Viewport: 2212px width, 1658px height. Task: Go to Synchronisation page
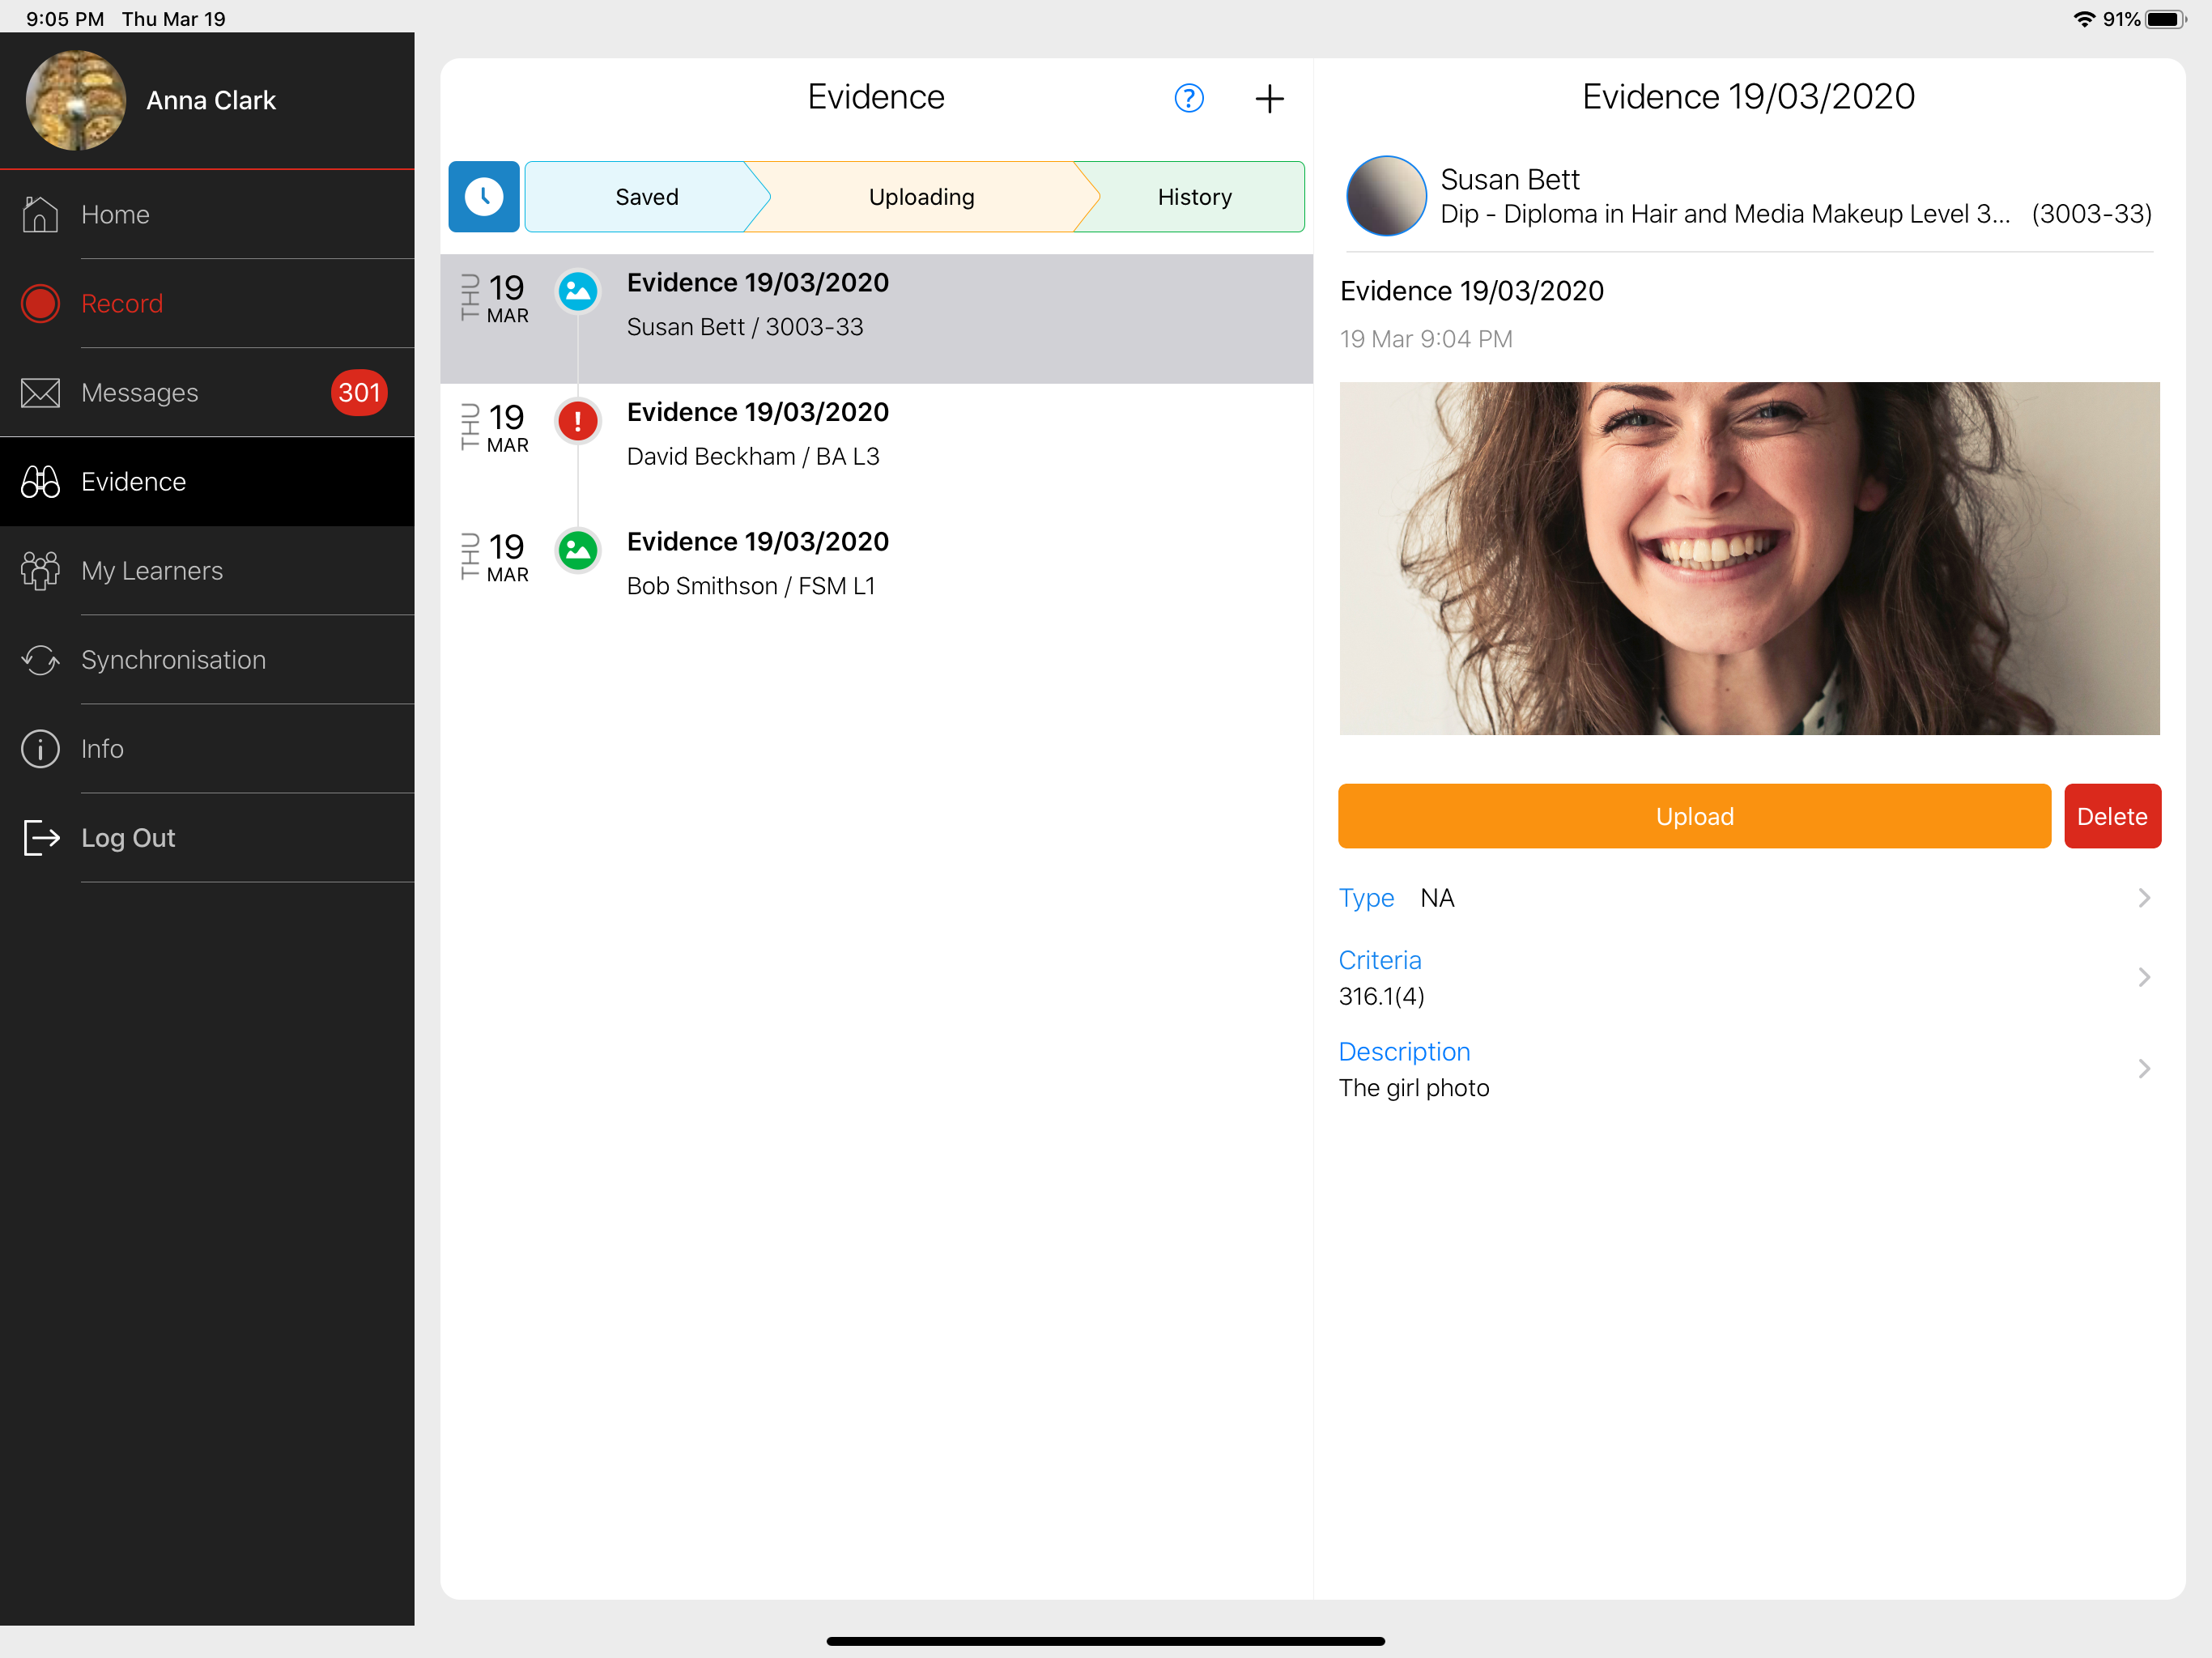[173, 659]
